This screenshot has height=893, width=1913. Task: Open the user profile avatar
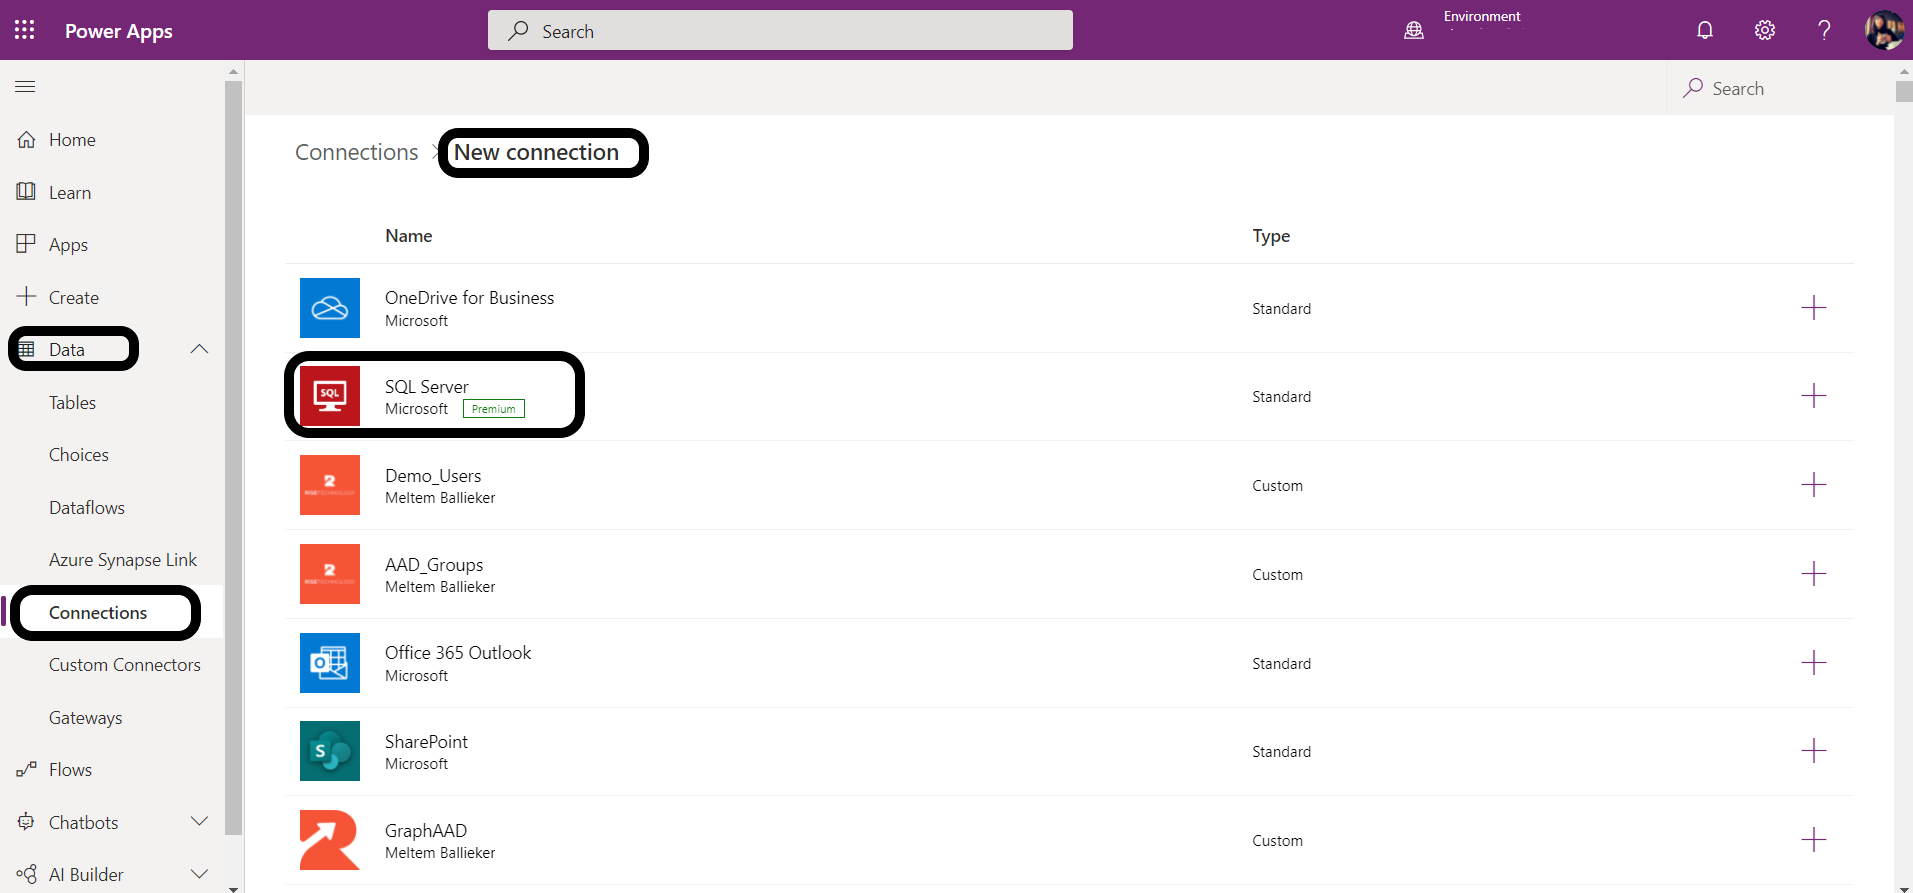[x=1884, y=30]
